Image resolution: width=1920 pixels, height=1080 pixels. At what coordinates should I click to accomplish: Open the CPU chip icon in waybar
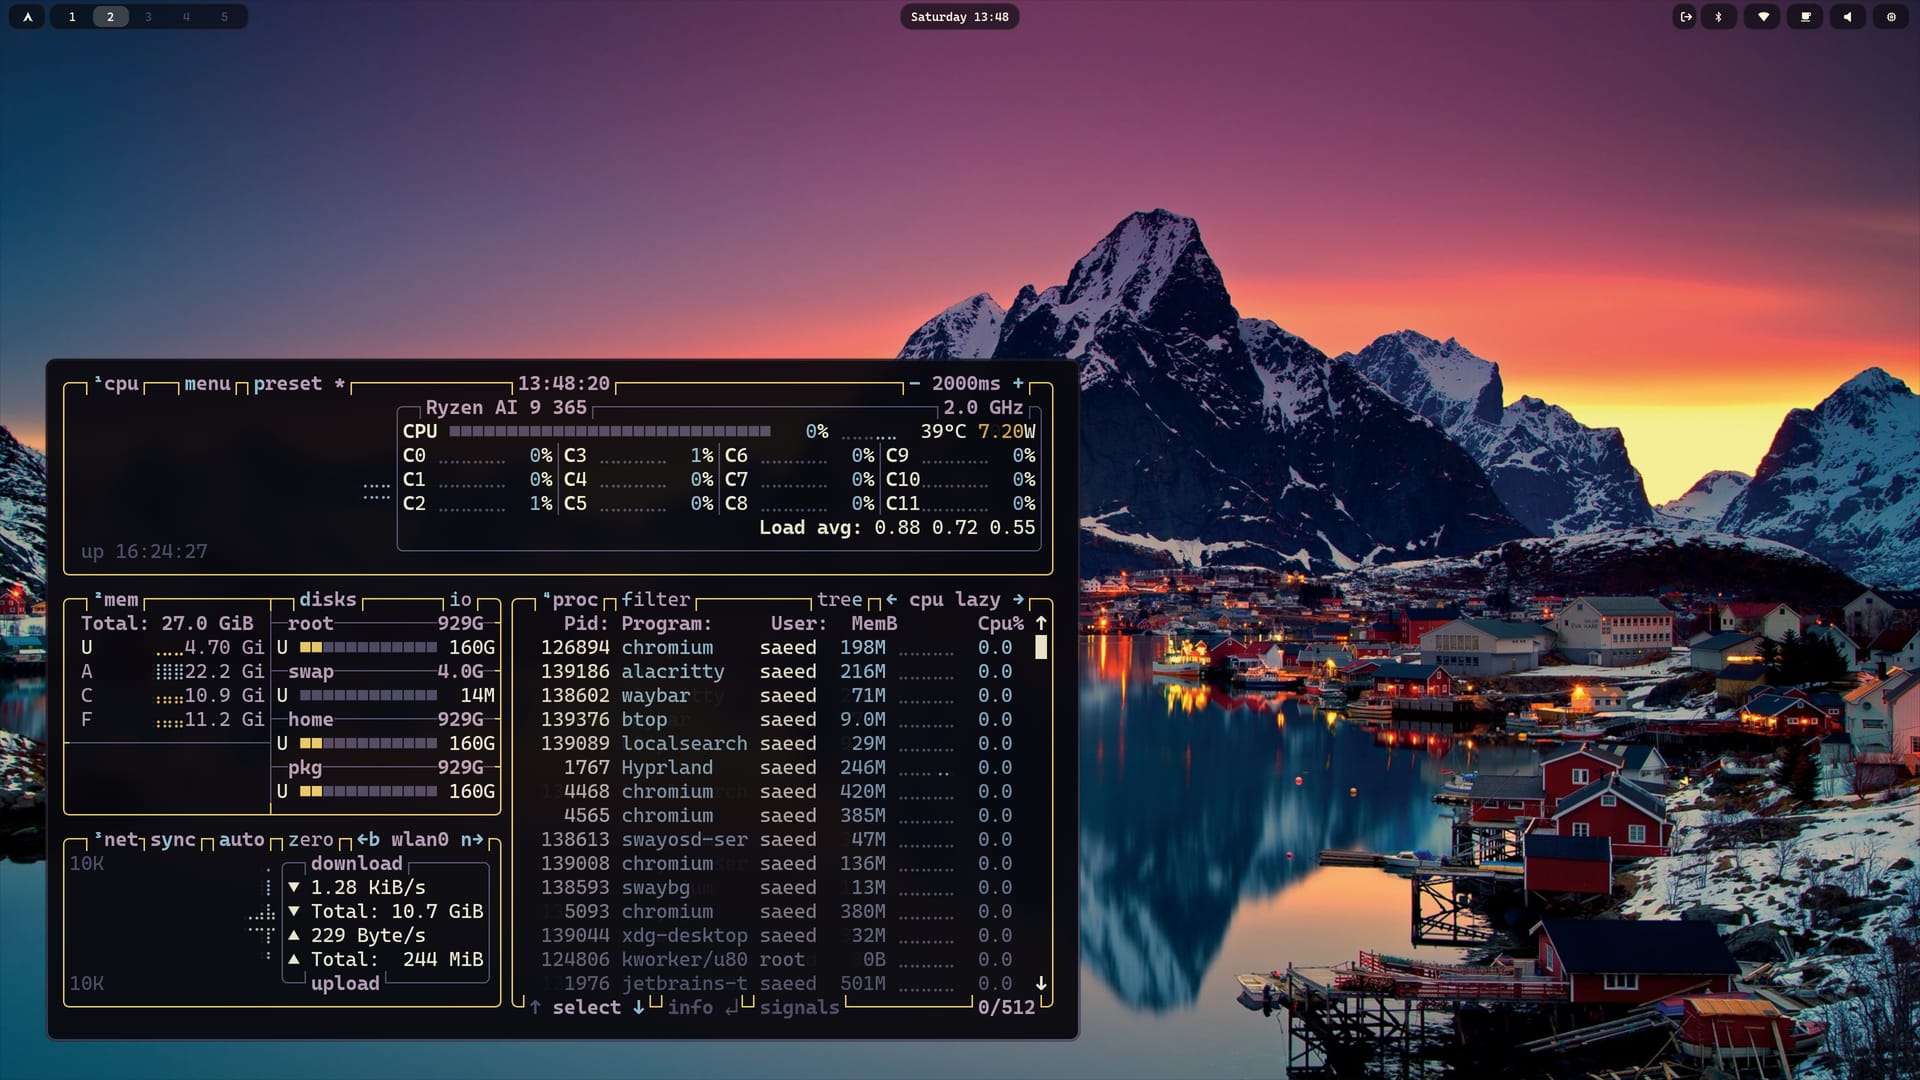click(1891, 17)
